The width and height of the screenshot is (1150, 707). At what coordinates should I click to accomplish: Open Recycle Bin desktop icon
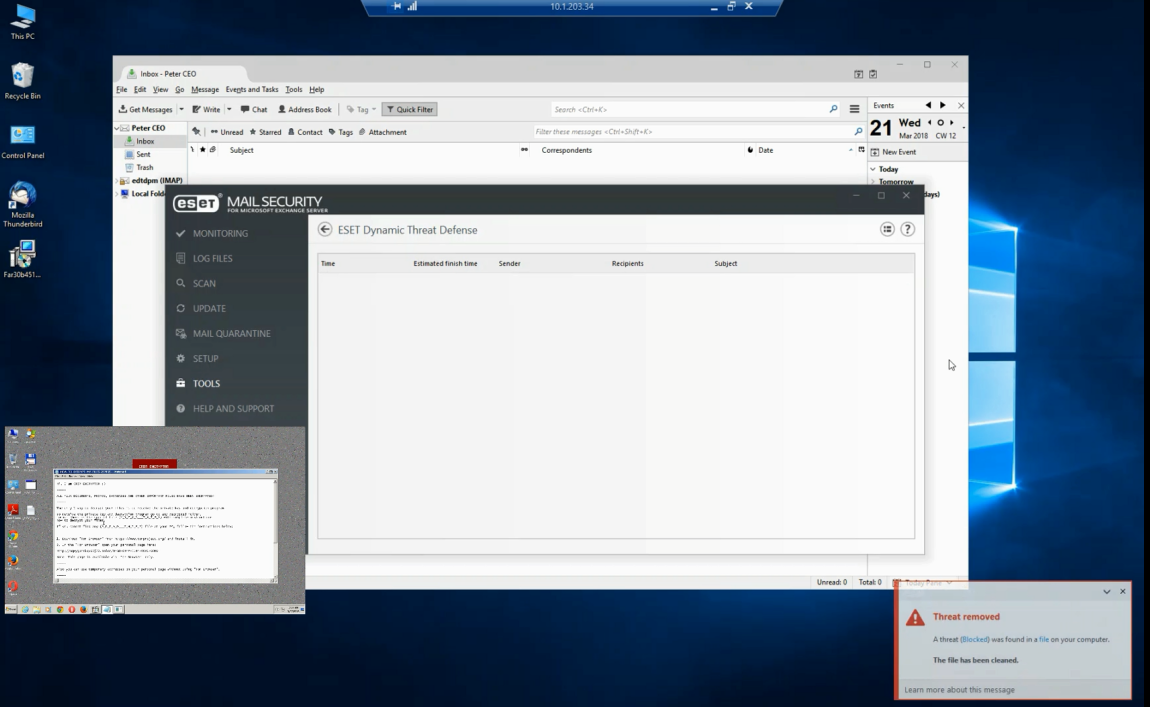(x=23, y=81)
